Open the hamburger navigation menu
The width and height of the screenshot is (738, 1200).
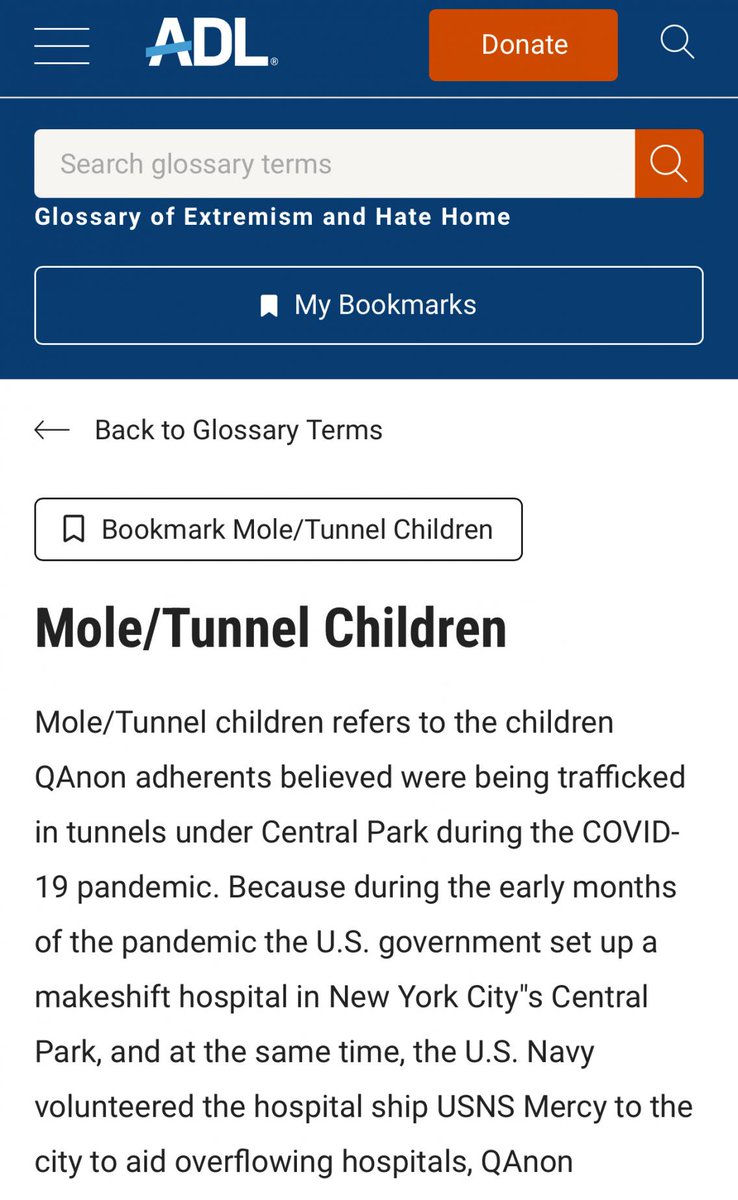tap(61, 45)
